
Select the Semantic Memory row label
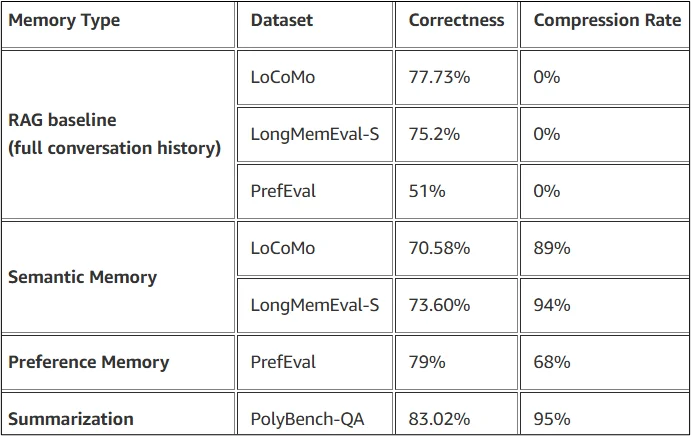[x=82, y=277]
